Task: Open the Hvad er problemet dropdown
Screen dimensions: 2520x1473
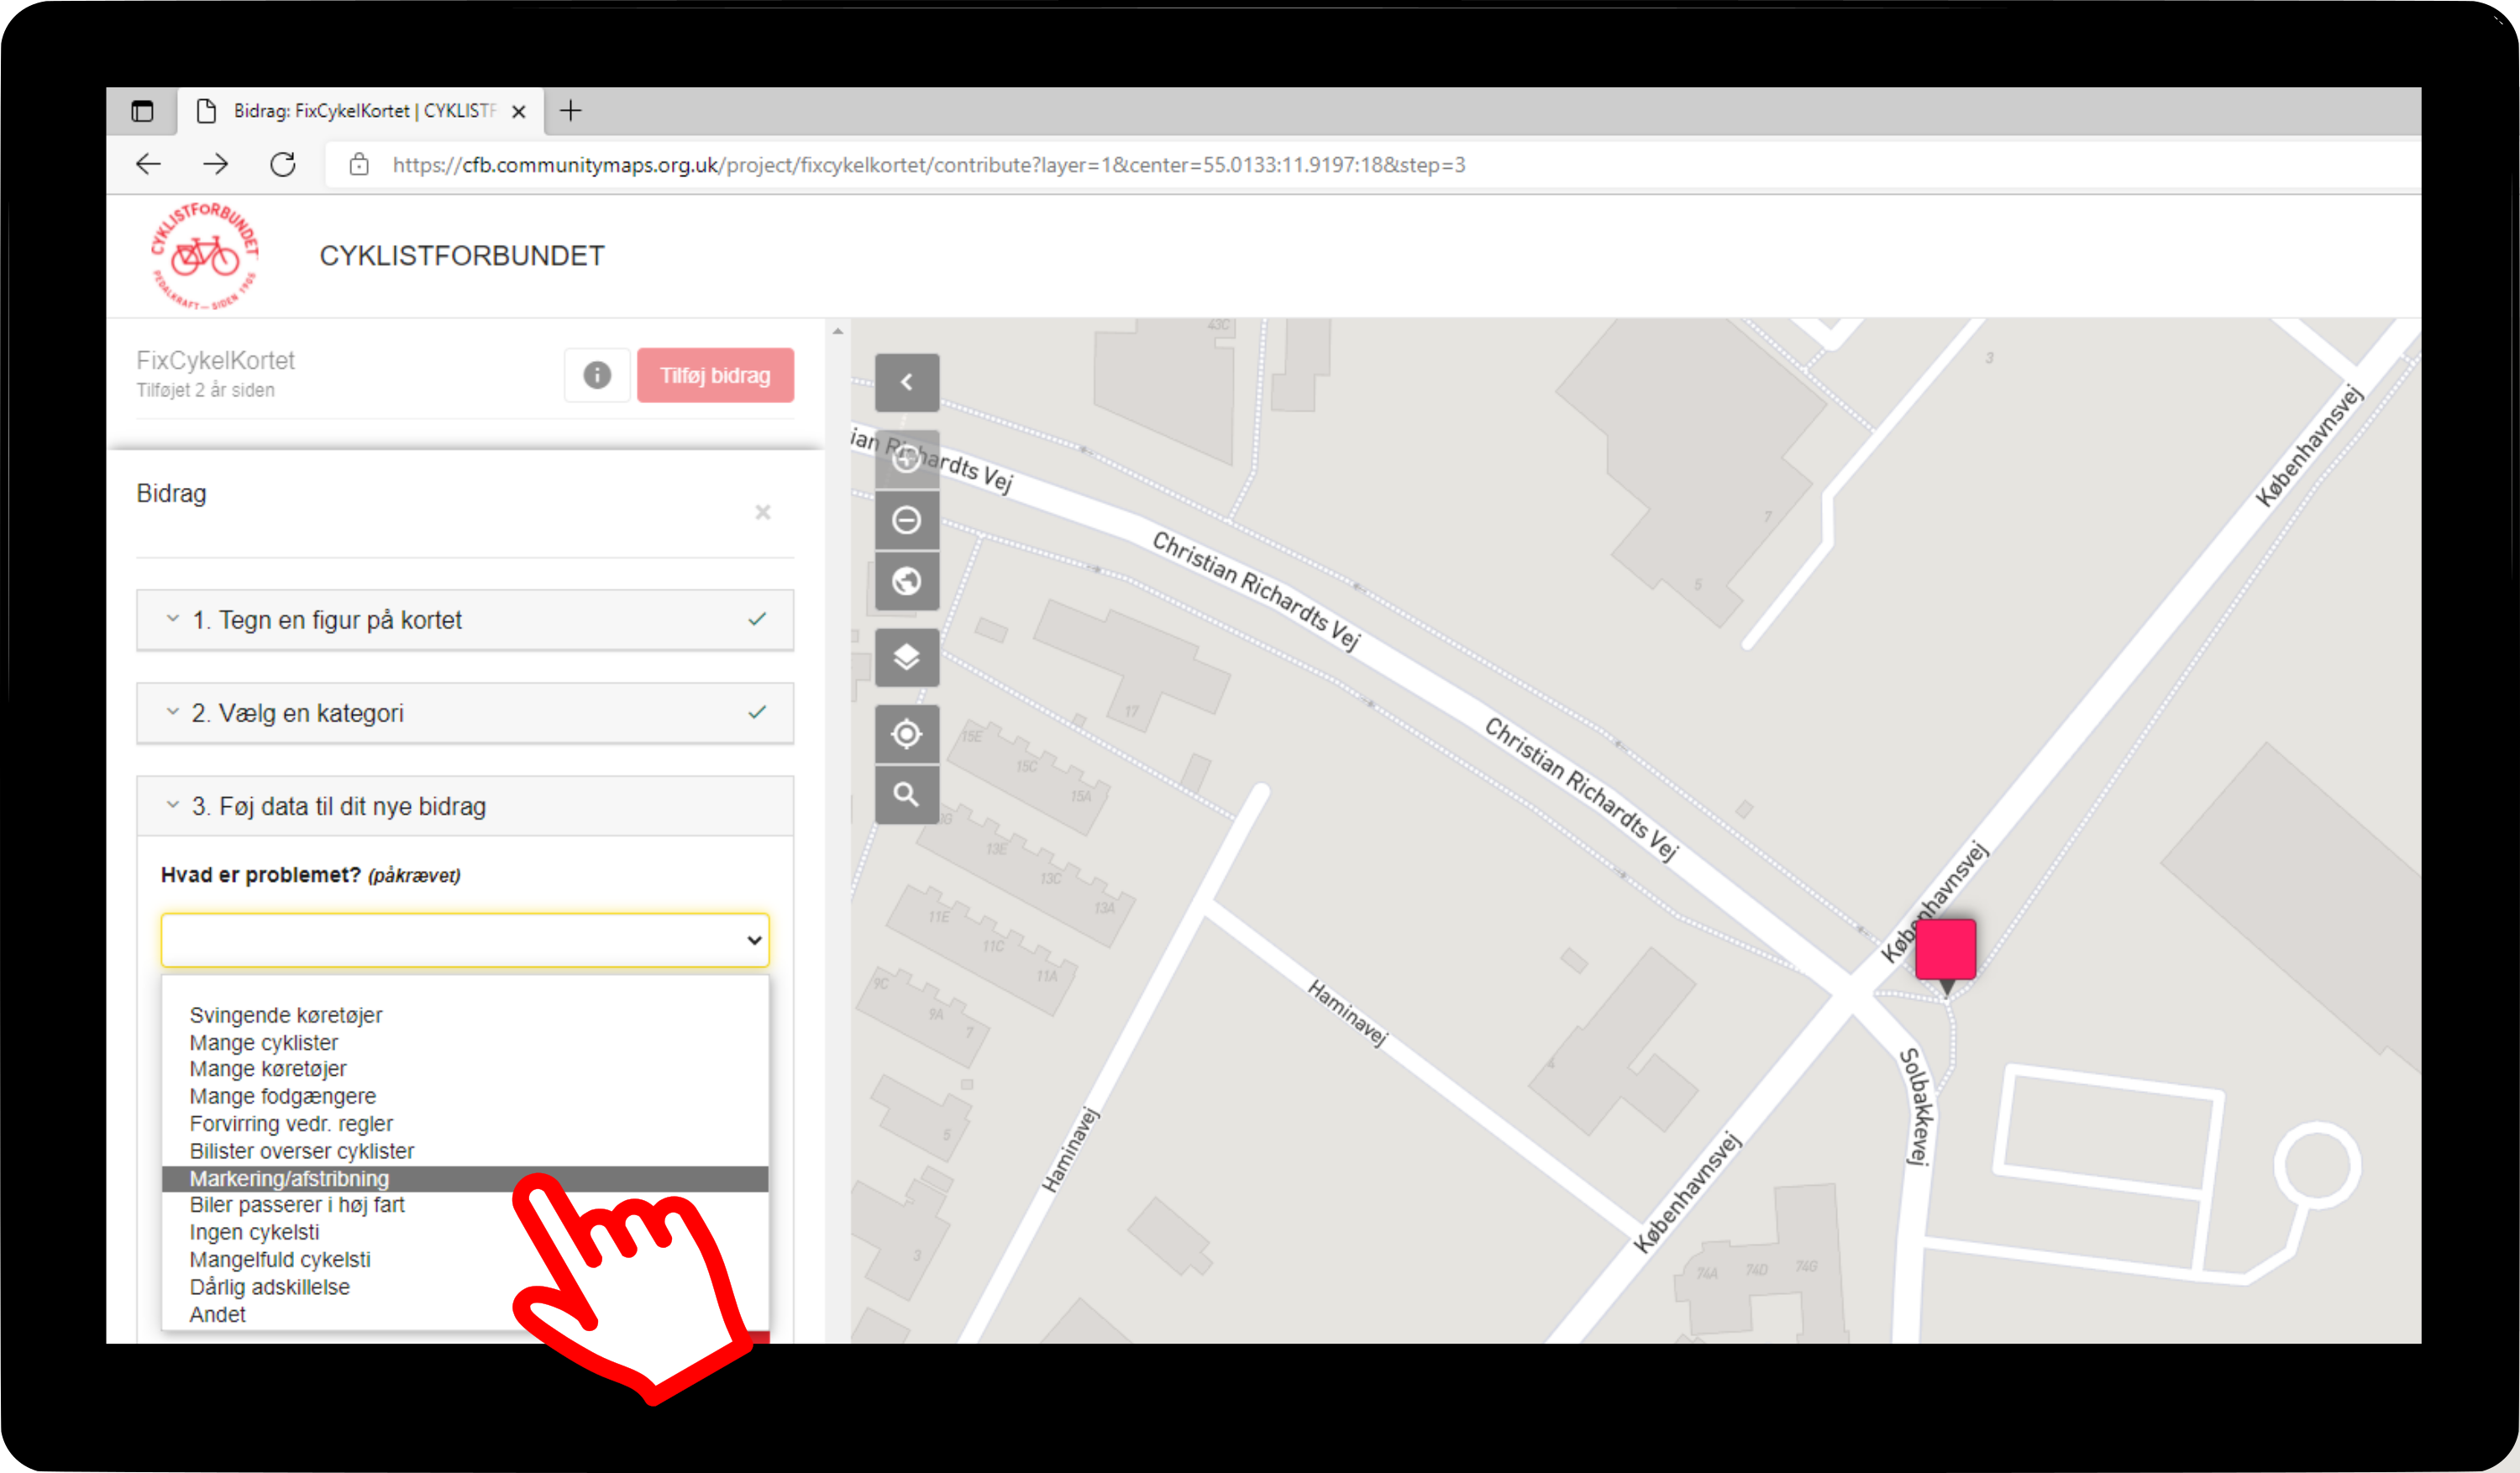Action: pos(465,940)
